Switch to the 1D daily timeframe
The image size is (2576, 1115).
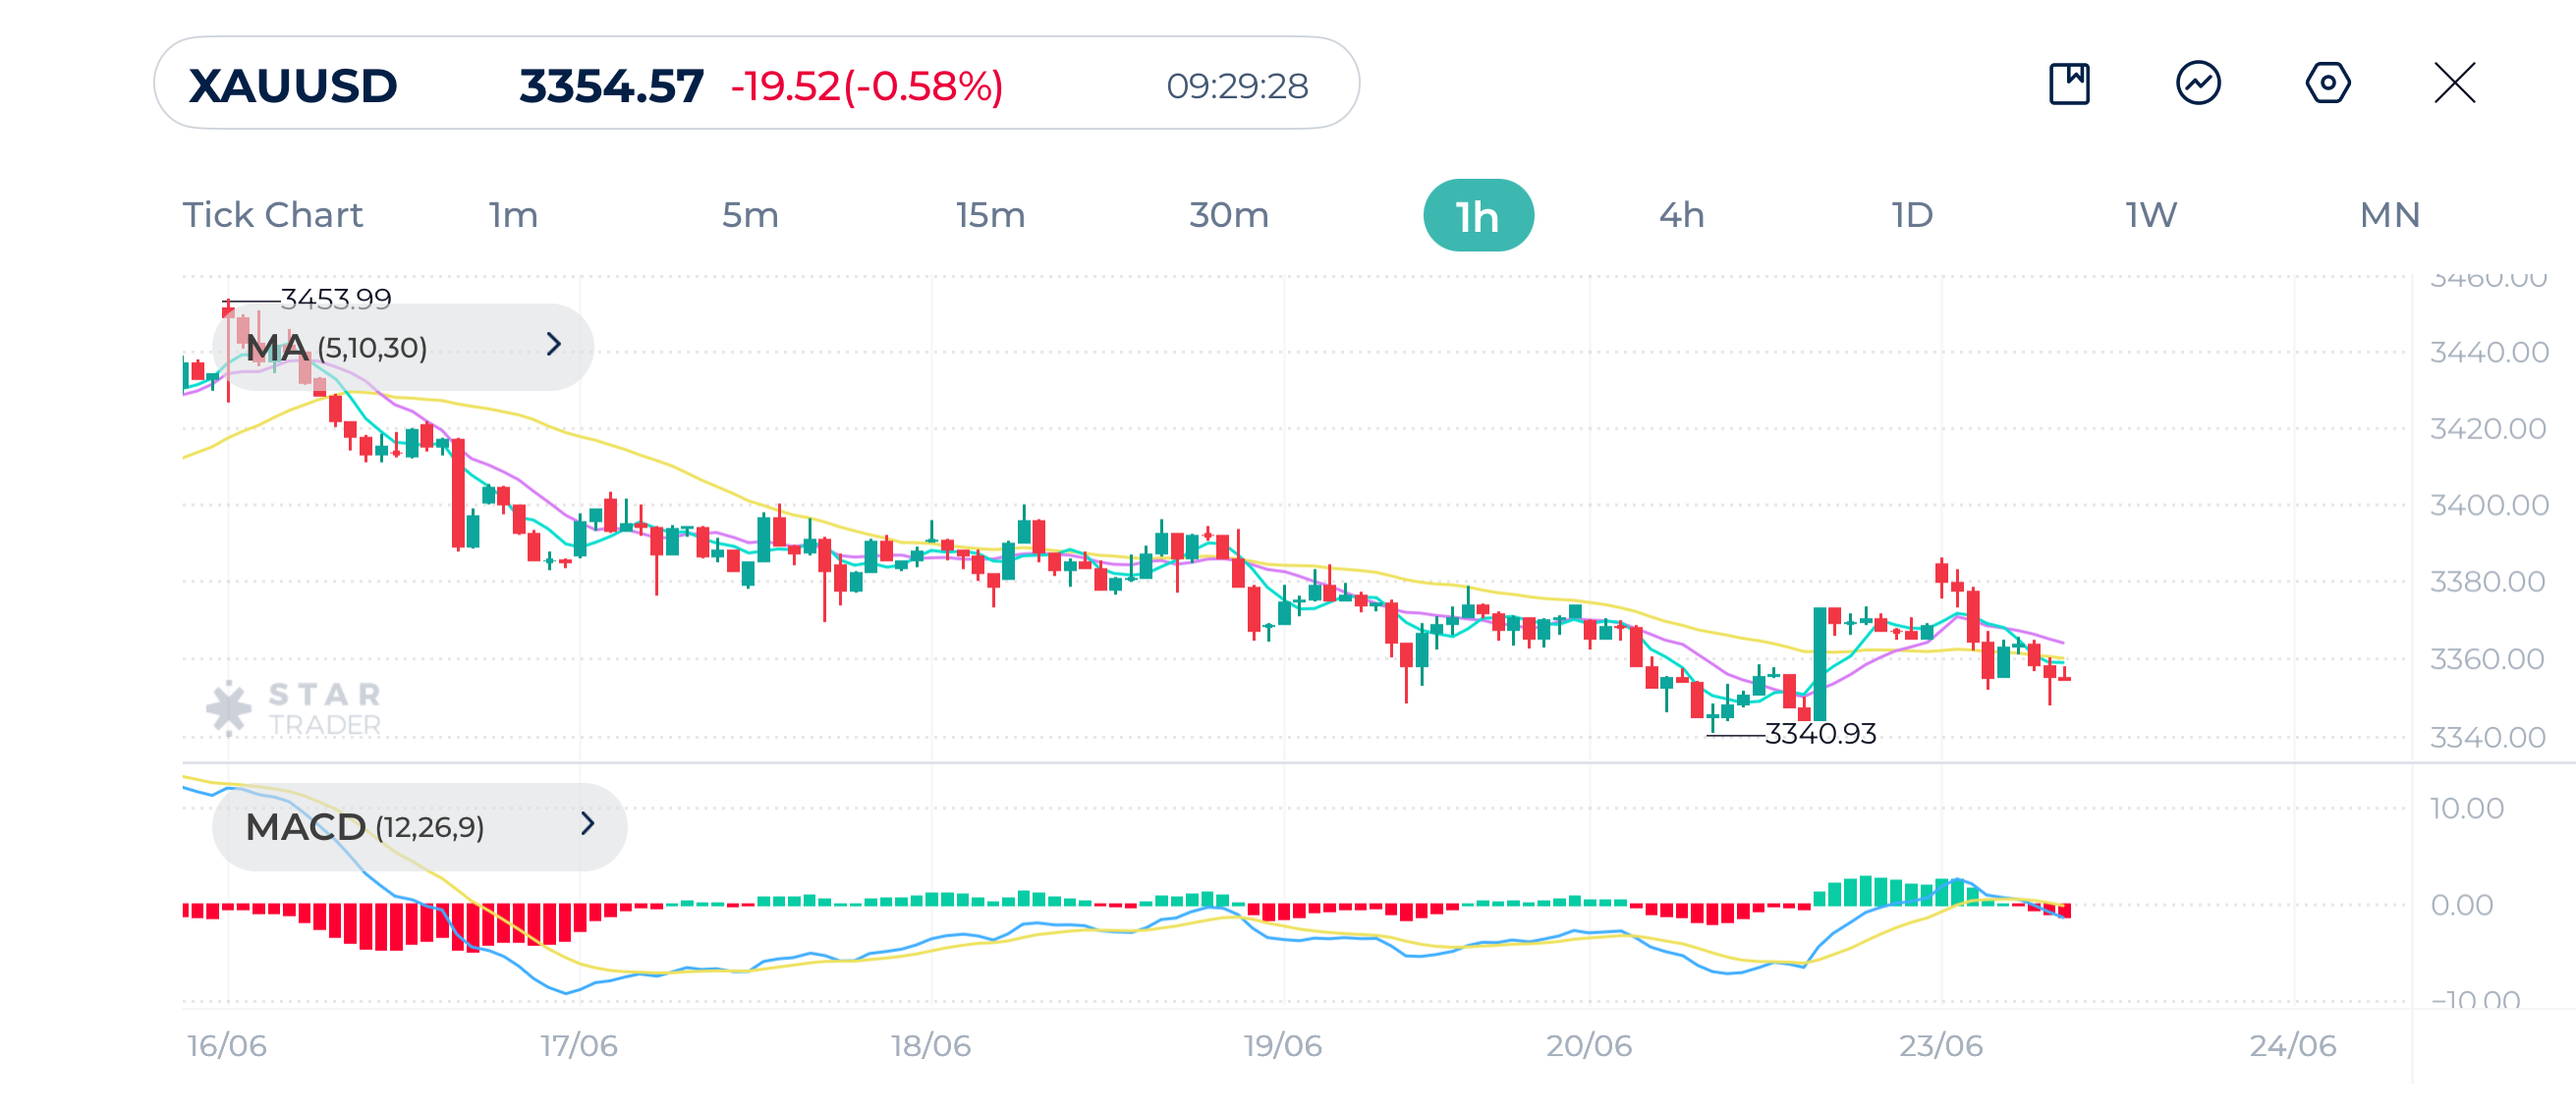pos(1912,214)
